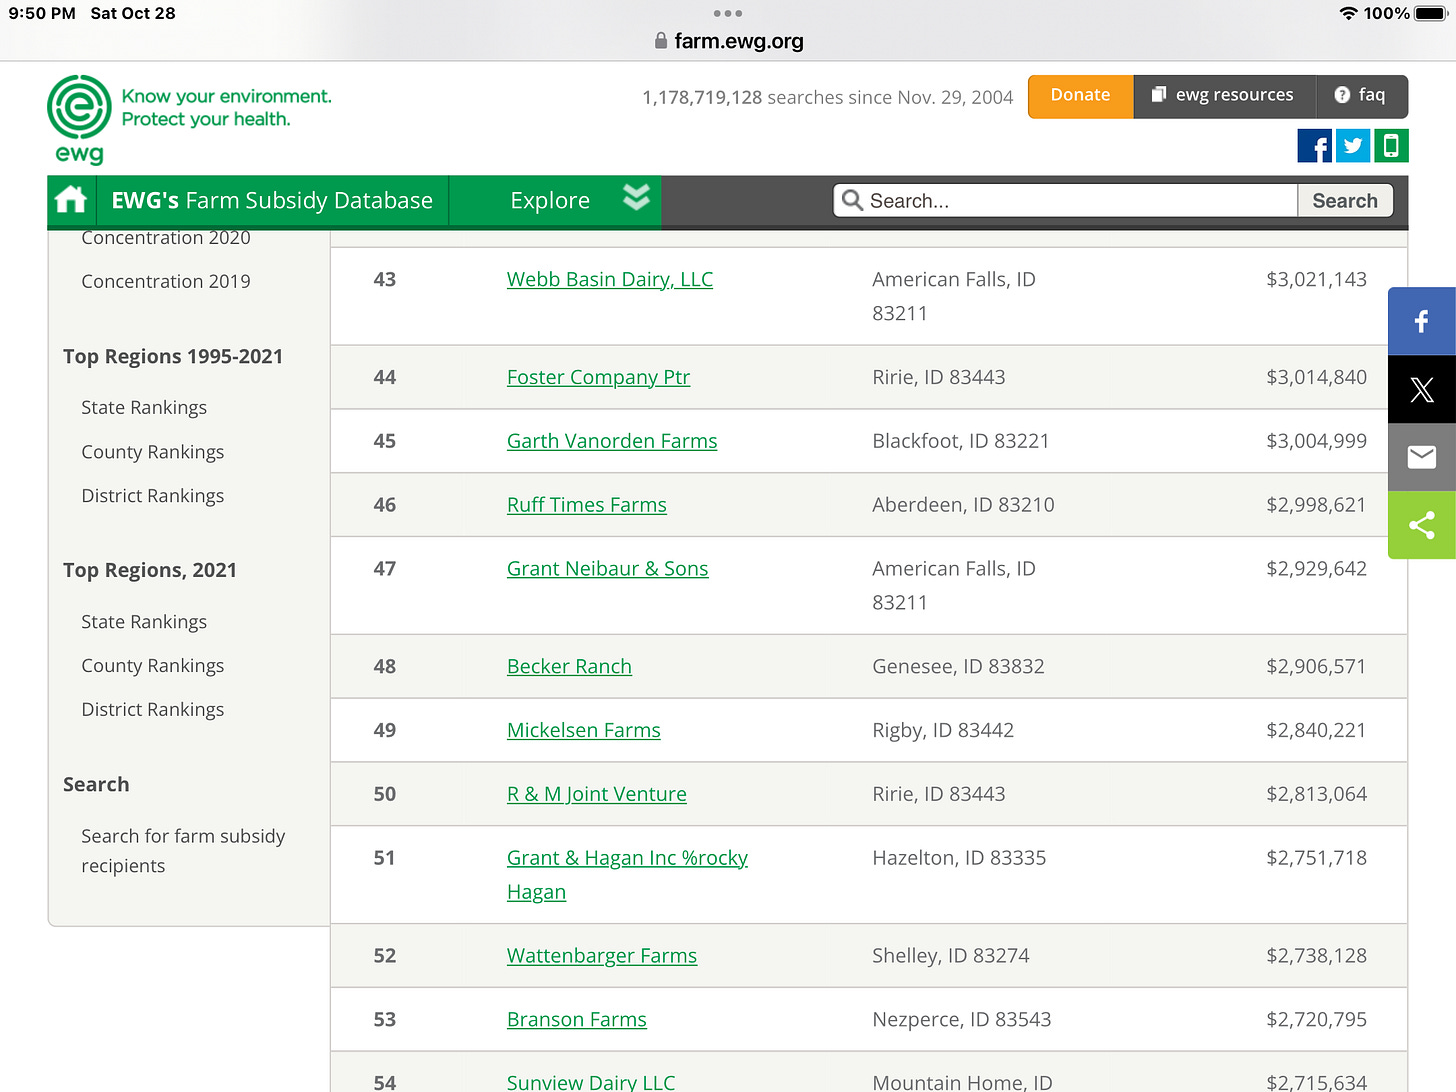Viewport: 1456px width, 1092px height.
Task: Open EWG Twitter page icon in header
Action: coord(1353,146)
